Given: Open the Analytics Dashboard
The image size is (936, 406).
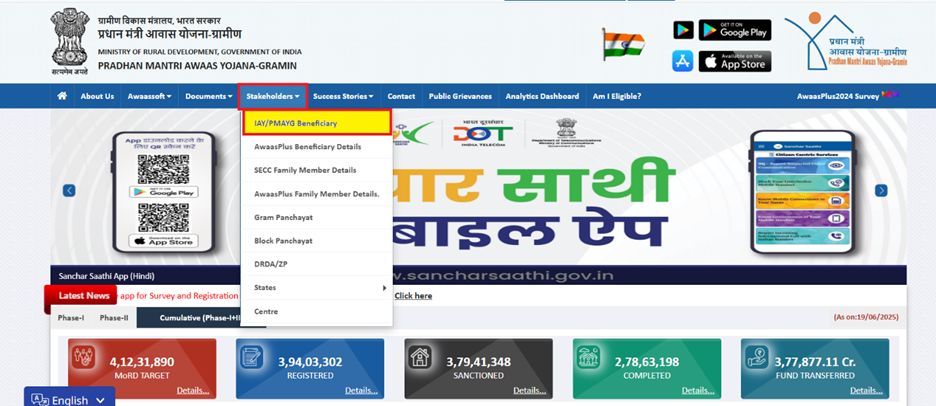Looking at the screenshot, I should click(542, 96).
